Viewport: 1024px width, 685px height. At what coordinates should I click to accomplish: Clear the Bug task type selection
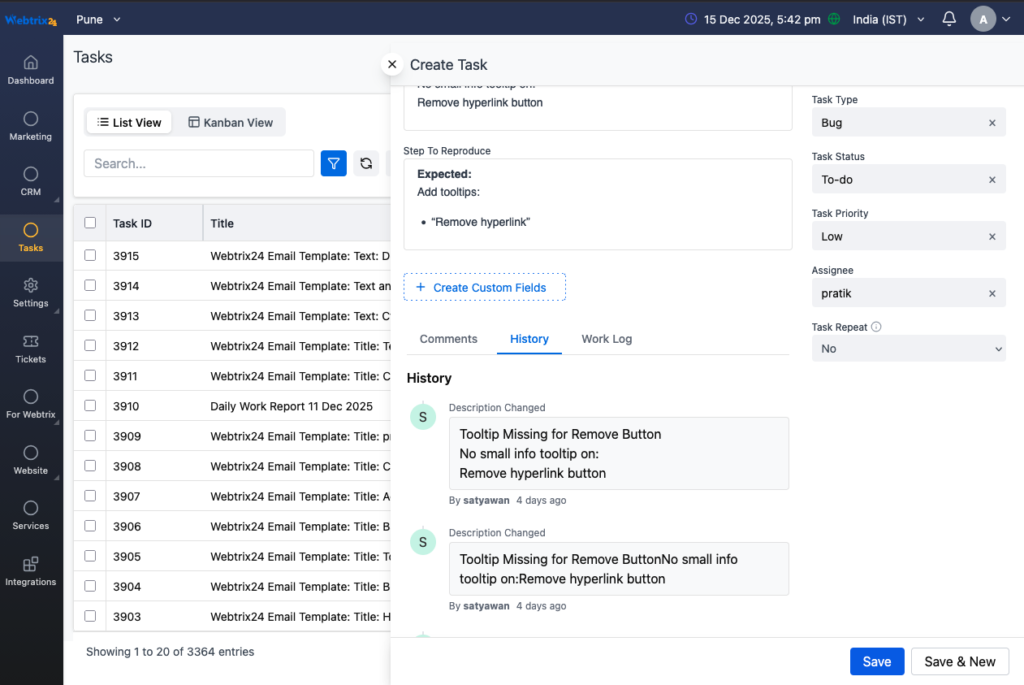[x=992, y=123]
